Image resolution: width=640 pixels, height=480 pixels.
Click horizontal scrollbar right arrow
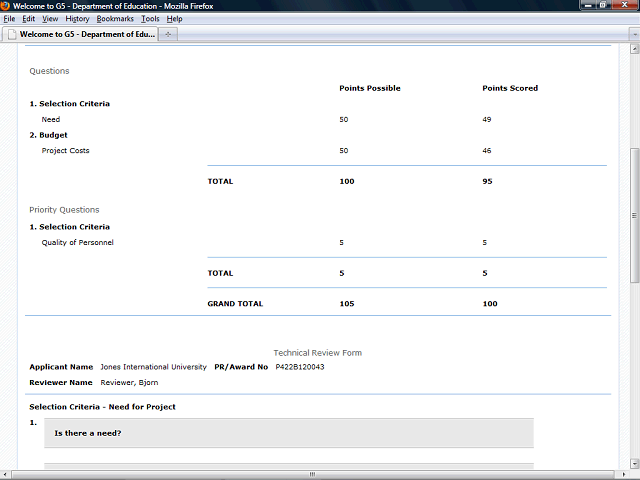(x=624, y=474)
